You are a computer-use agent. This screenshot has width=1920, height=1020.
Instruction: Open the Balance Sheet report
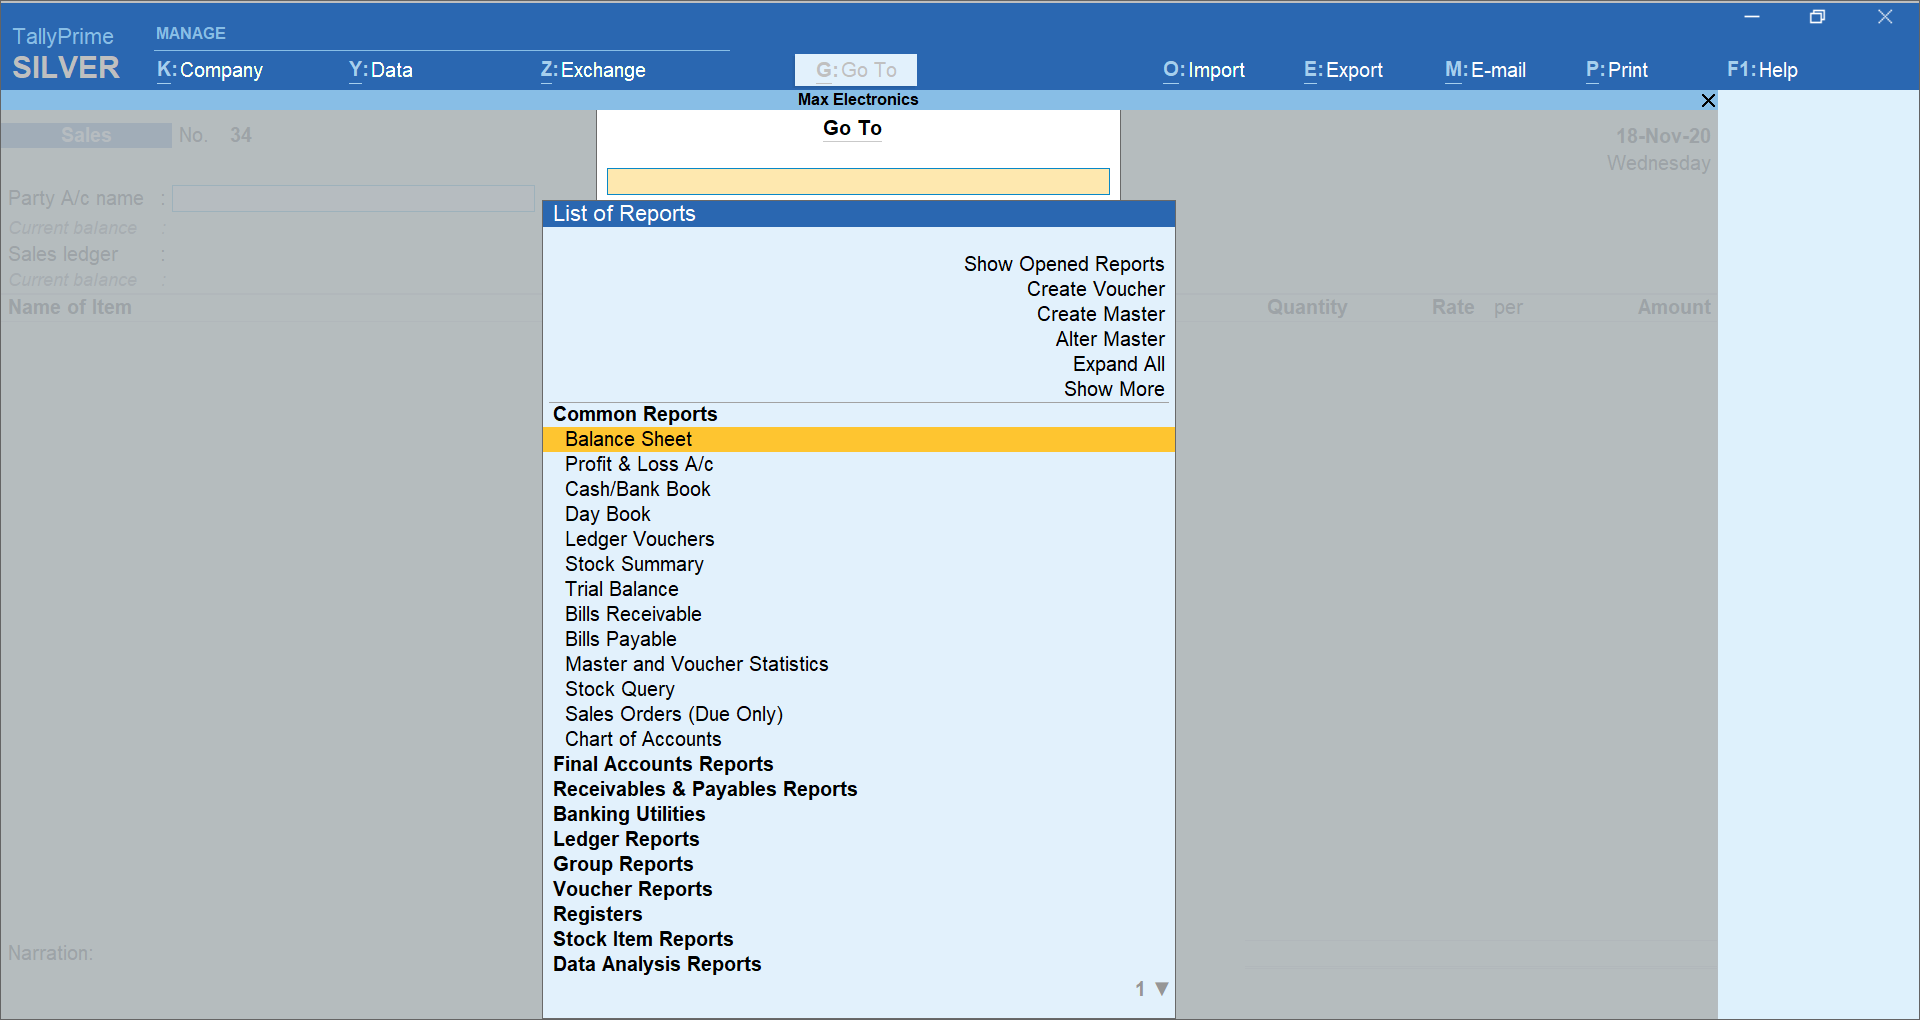pos(628,439)
